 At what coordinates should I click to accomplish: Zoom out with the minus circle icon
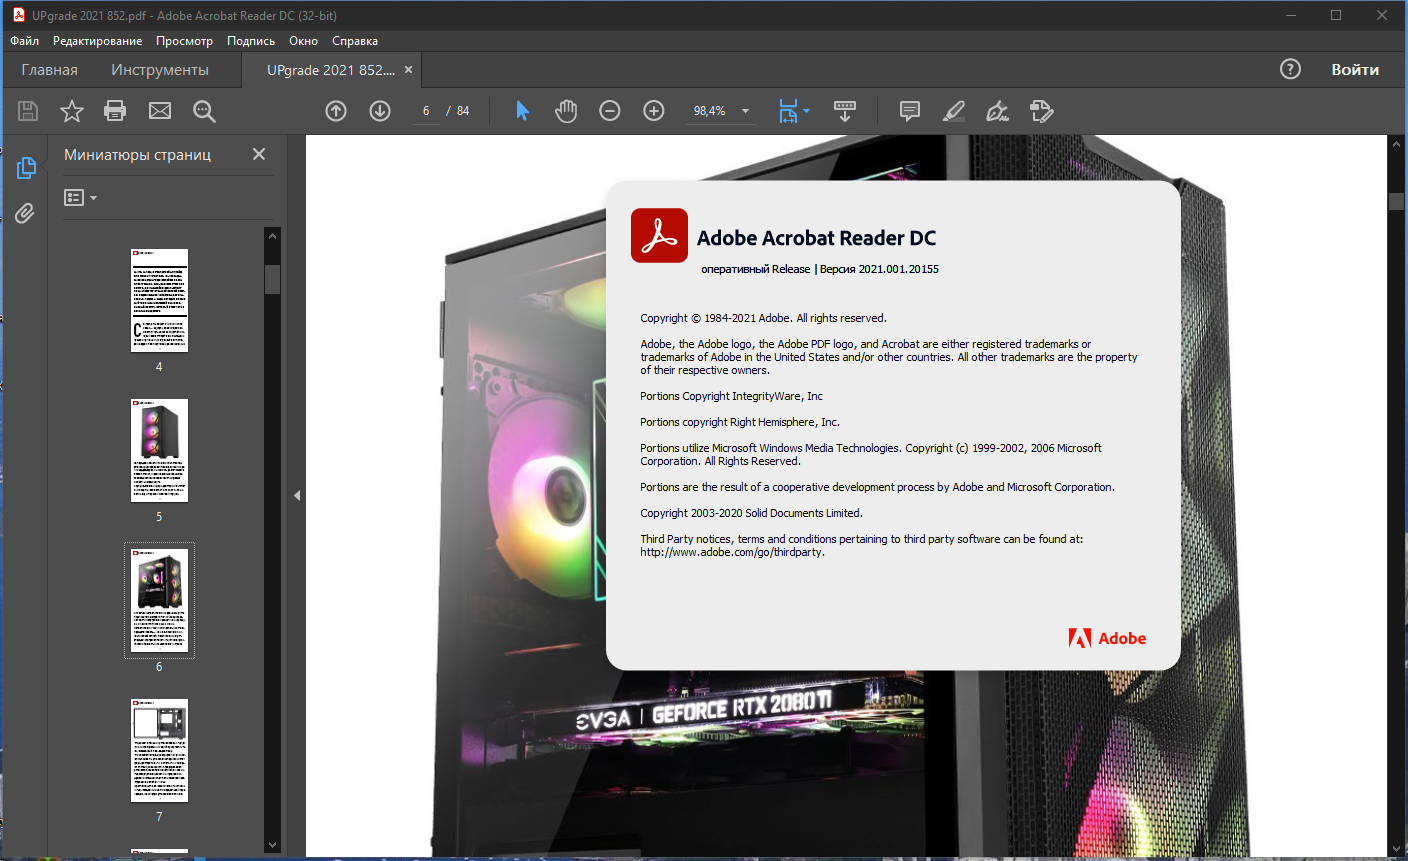pos(610,111)
